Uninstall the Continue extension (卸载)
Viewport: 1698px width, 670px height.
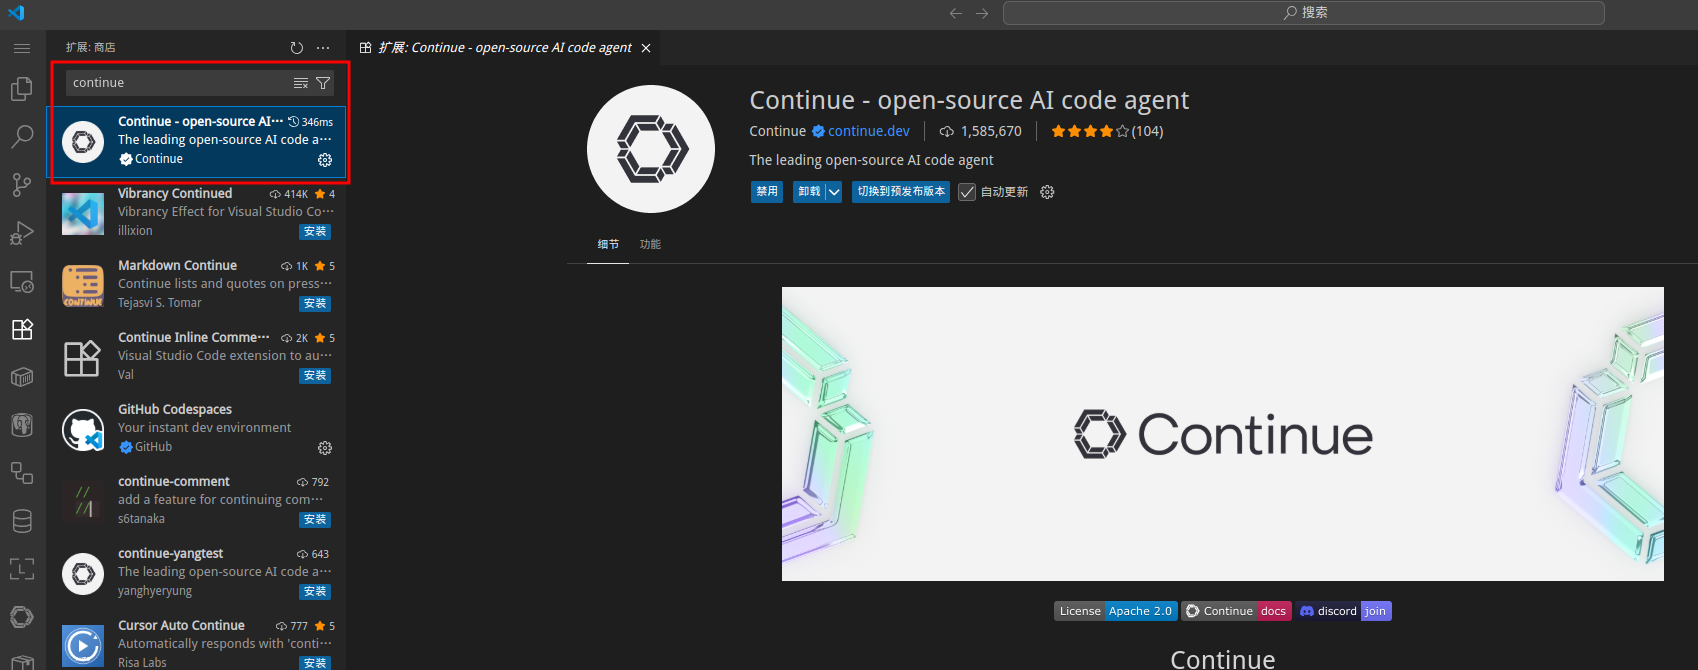coord(809,192)
